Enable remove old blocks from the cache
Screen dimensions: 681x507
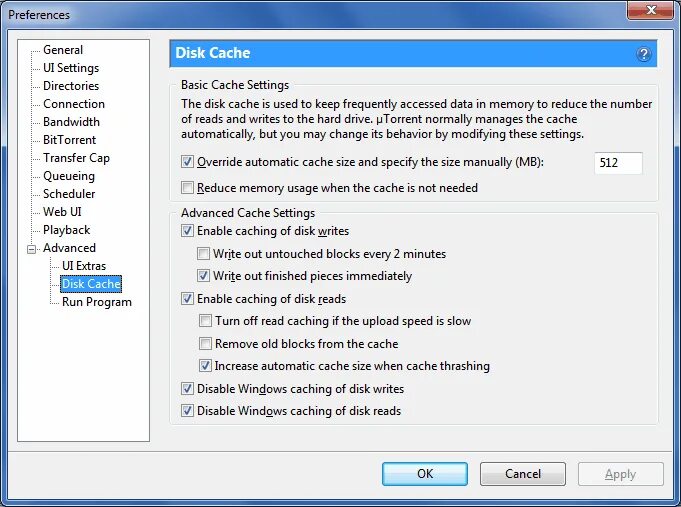(205, 344)
